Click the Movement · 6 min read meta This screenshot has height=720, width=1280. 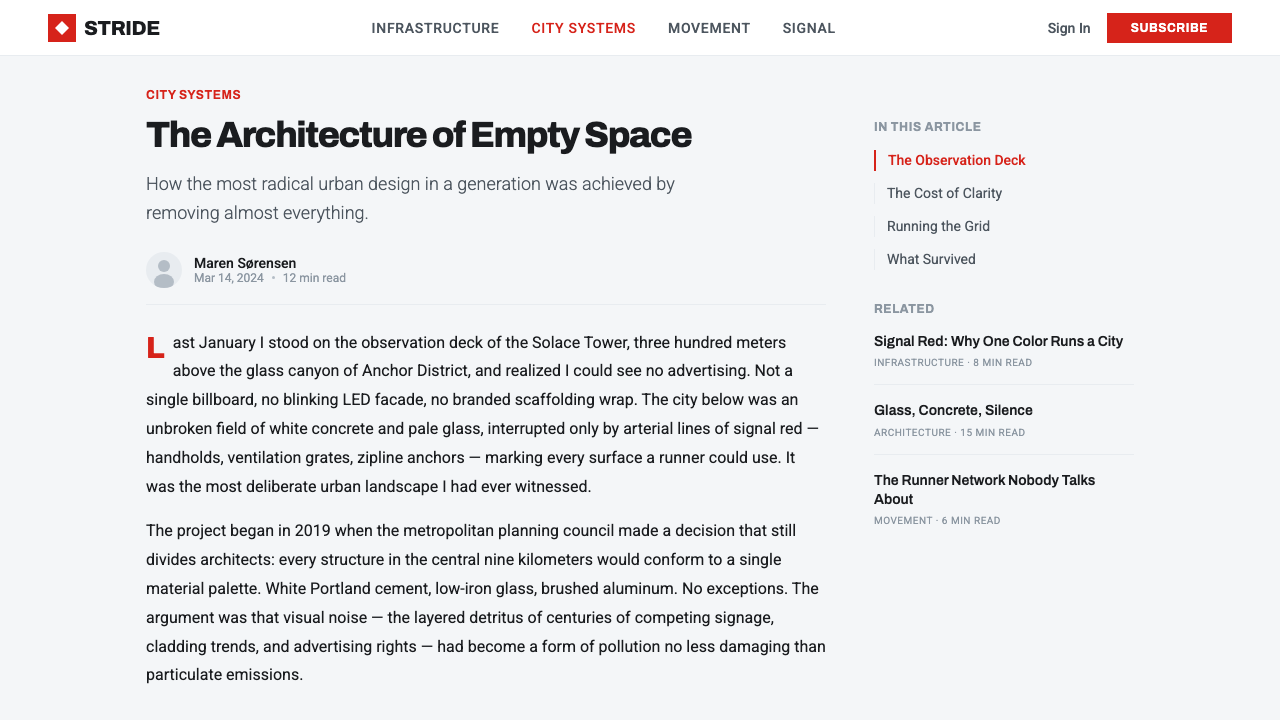pos(937,521)
